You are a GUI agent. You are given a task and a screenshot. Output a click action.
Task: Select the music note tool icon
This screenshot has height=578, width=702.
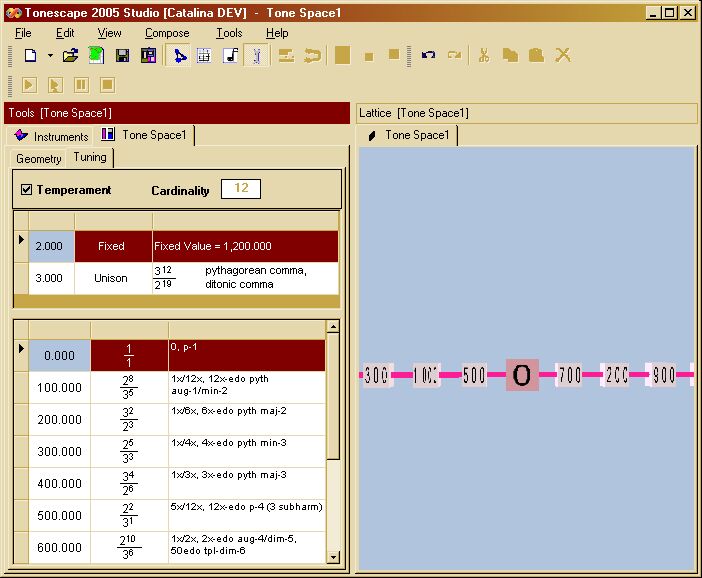231,56
